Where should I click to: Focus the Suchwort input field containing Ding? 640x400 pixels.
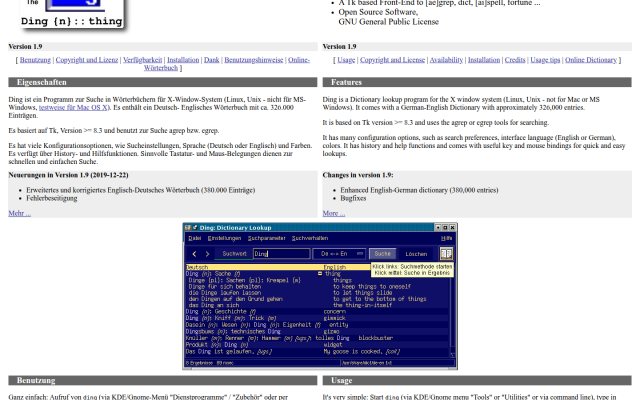click(281, 253)
